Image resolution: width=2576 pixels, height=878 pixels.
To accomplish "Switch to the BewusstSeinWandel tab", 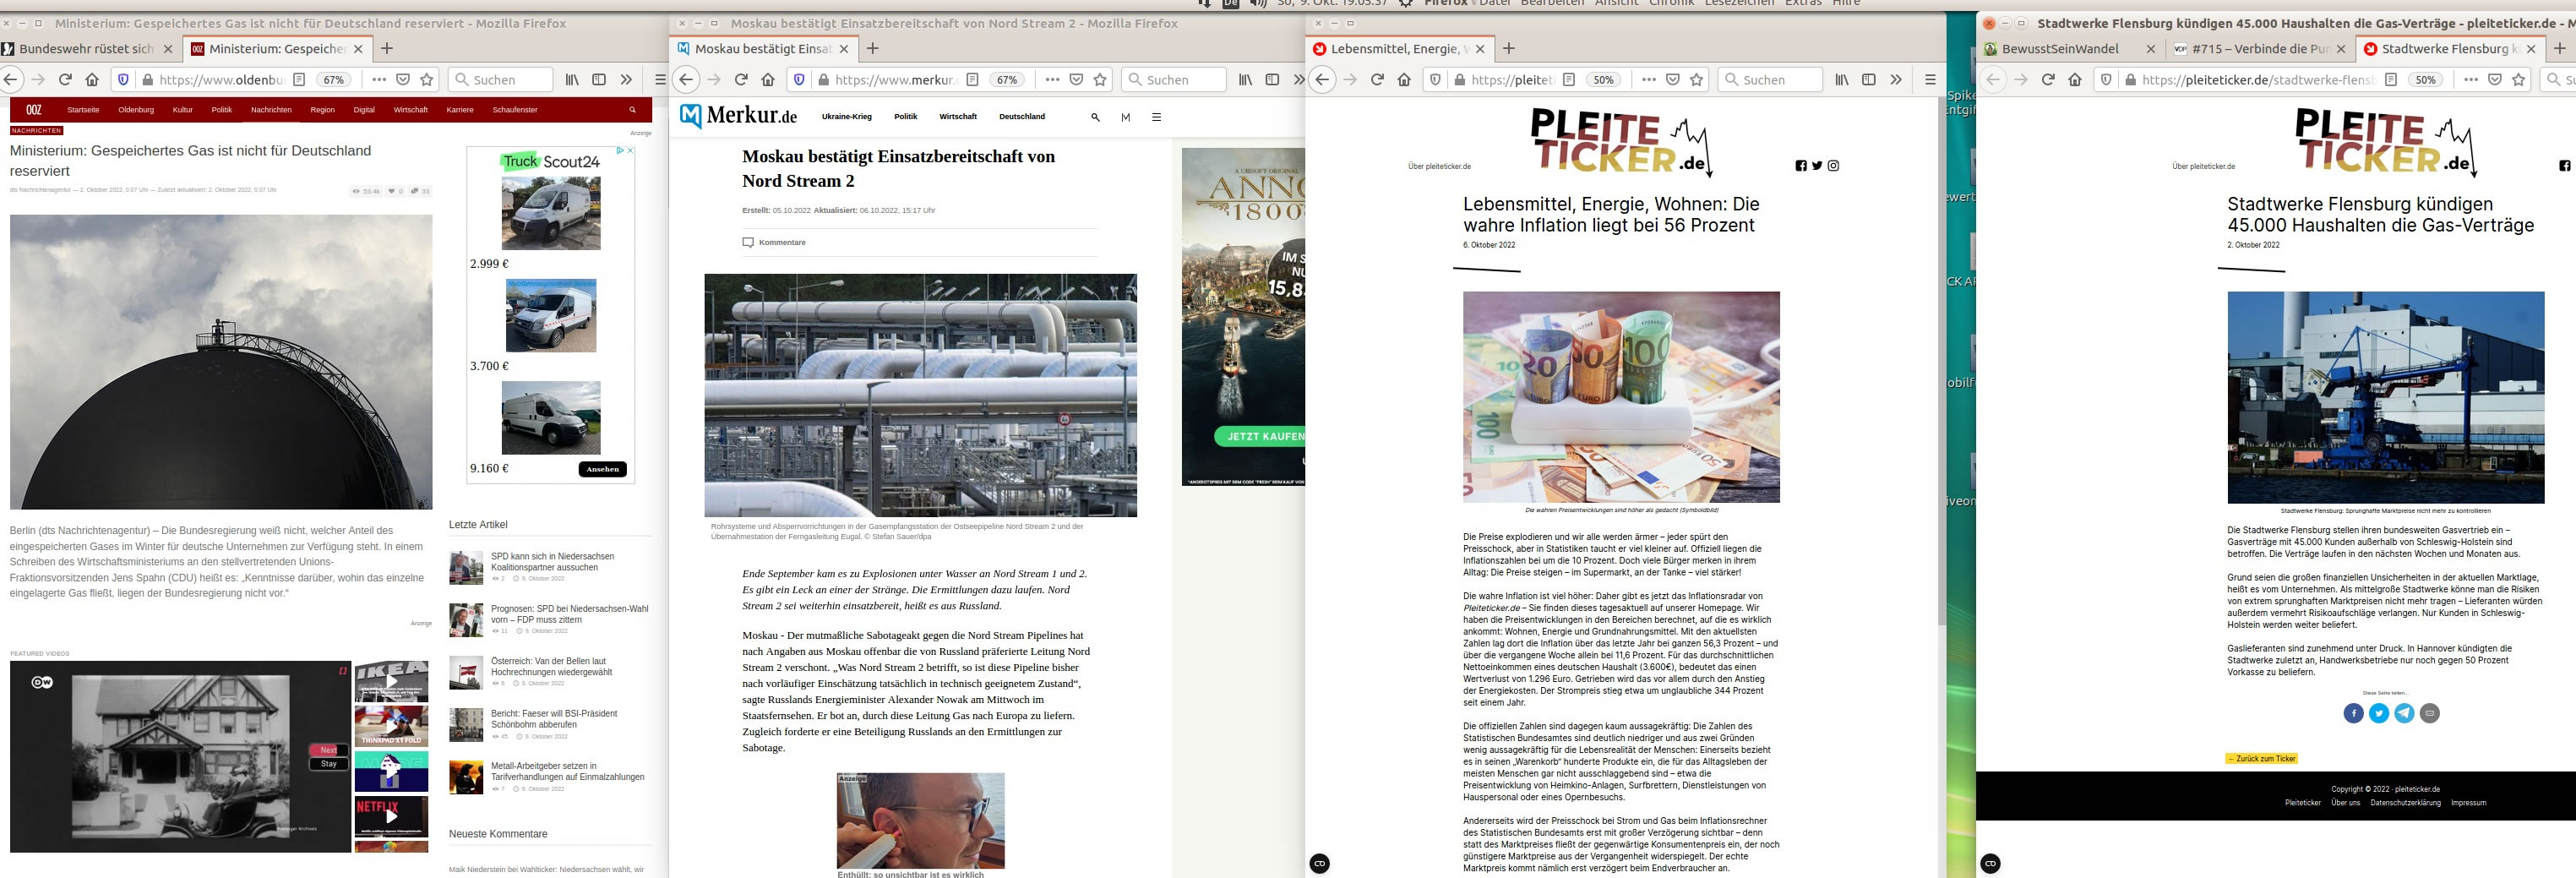I will 2059,48.
